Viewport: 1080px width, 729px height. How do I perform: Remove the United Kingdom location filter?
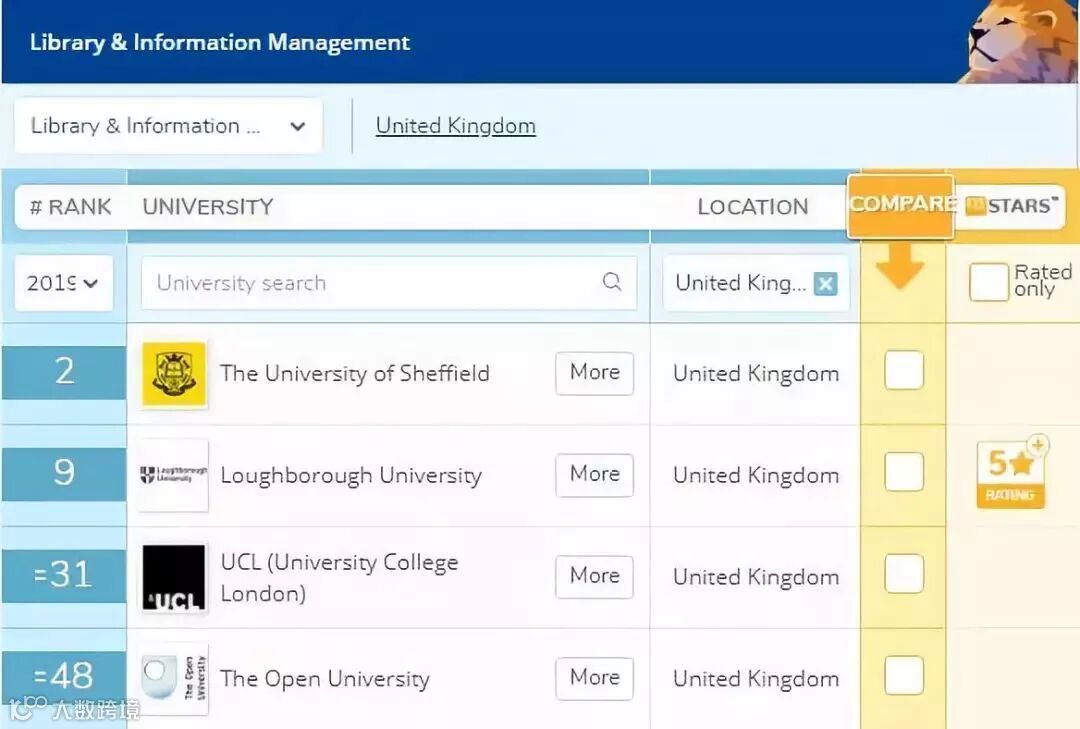click(x=825, y=283)
